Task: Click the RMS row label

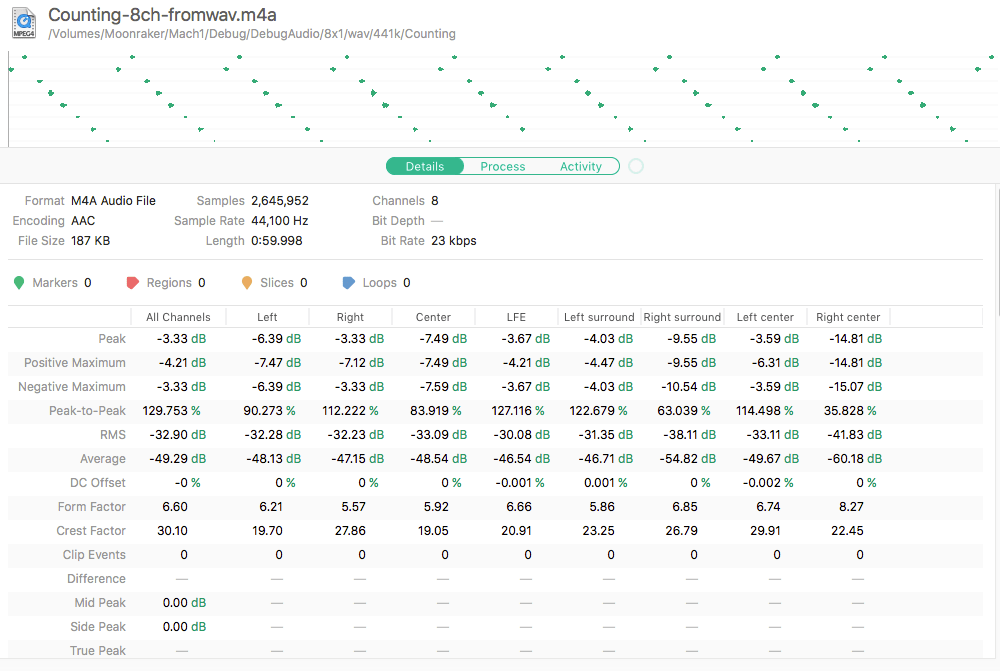Action: click(113, 435)
